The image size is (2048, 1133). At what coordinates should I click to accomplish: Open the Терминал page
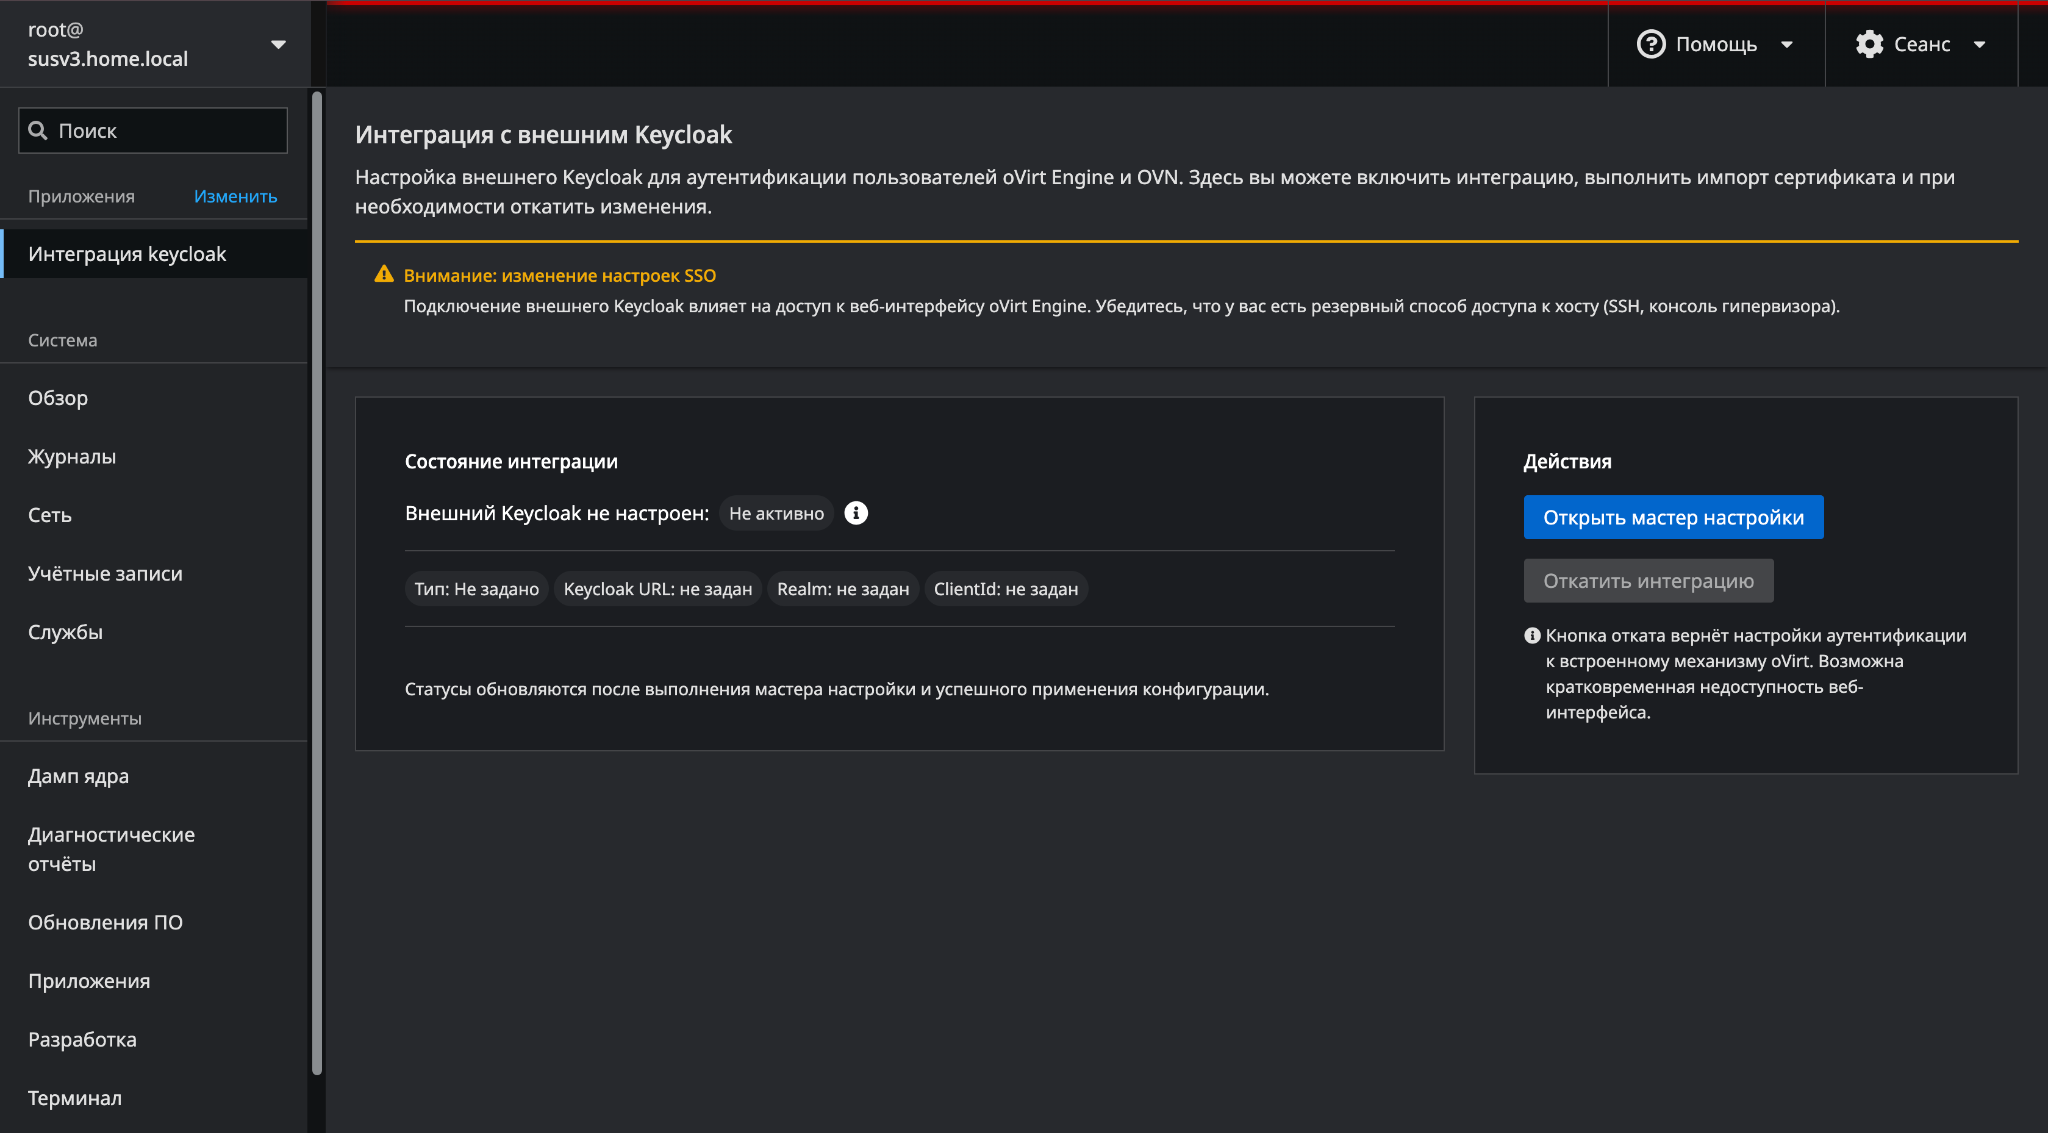pos(75,1098)
